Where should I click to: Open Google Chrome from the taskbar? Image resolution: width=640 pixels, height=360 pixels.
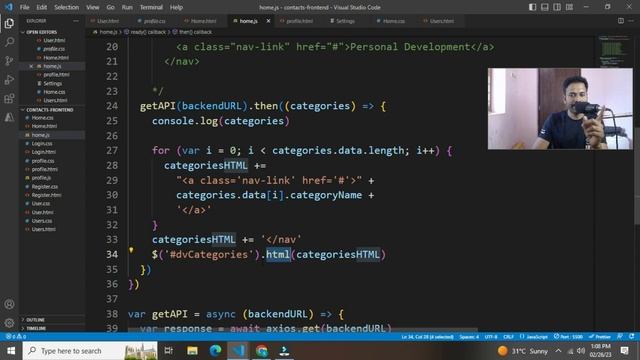(x=262, y=351)
